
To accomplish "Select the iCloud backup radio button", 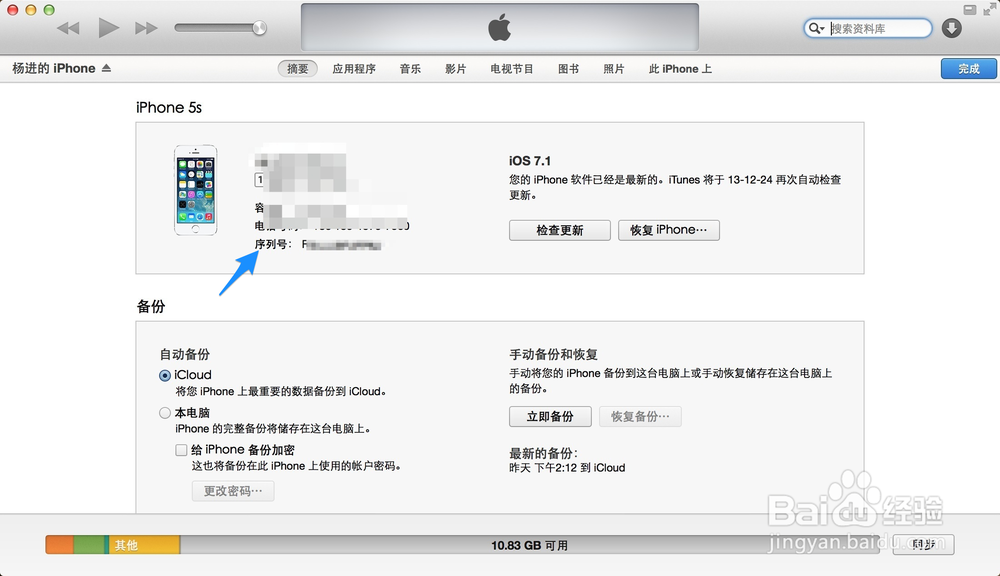I will pyautogui.click(x=165, y=376).
